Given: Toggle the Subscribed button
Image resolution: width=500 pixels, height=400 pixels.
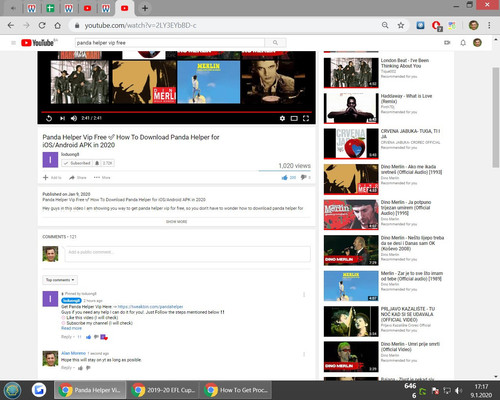Looking at the screenshot, I should coord(77,163).
